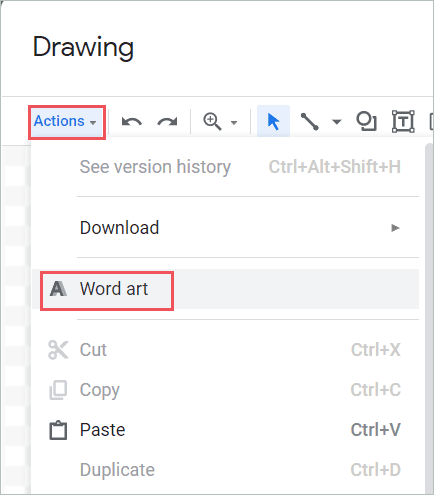Click the Word art A icon
The height and width of the screenshot is (495, 434).
pyautogui.click(x=58, y=289)
